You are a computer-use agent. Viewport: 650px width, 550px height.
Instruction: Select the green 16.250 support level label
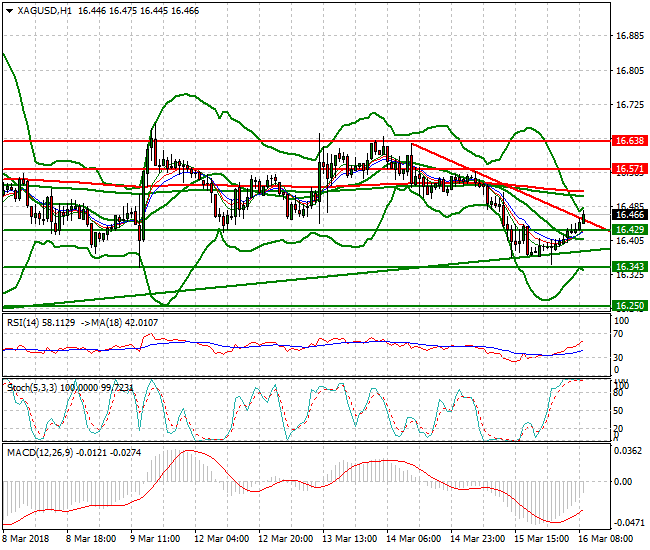click(x=630, y=306)
